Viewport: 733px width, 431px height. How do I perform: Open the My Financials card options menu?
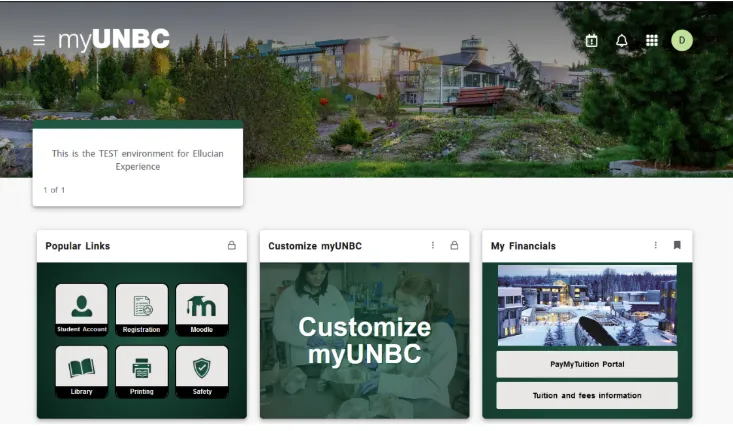click(655, 245)
